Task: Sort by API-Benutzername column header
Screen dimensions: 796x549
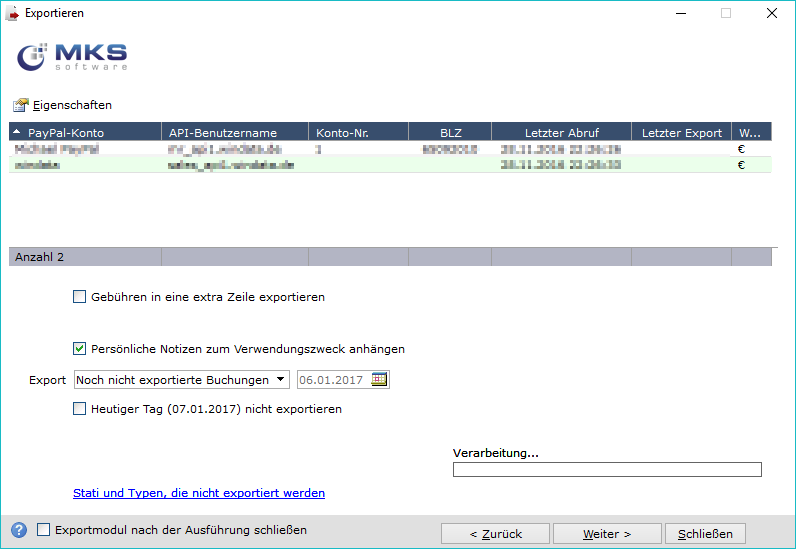Action: coord(235,132)
